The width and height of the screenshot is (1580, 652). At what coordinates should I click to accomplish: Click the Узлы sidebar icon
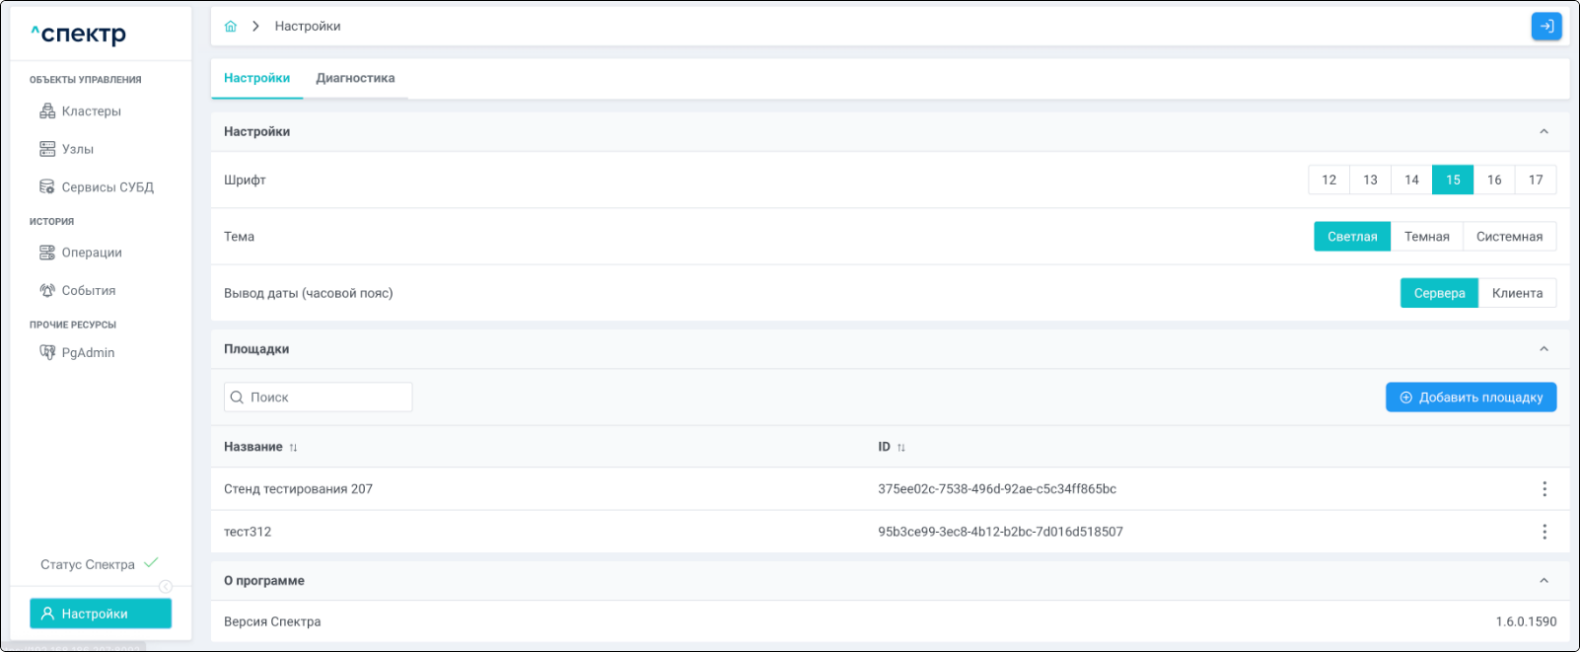pos(47,149)
